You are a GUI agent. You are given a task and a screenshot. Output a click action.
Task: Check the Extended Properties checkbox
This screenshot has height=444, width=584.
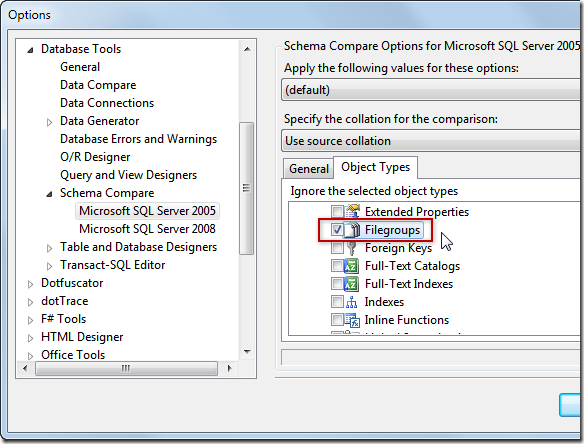337,212
